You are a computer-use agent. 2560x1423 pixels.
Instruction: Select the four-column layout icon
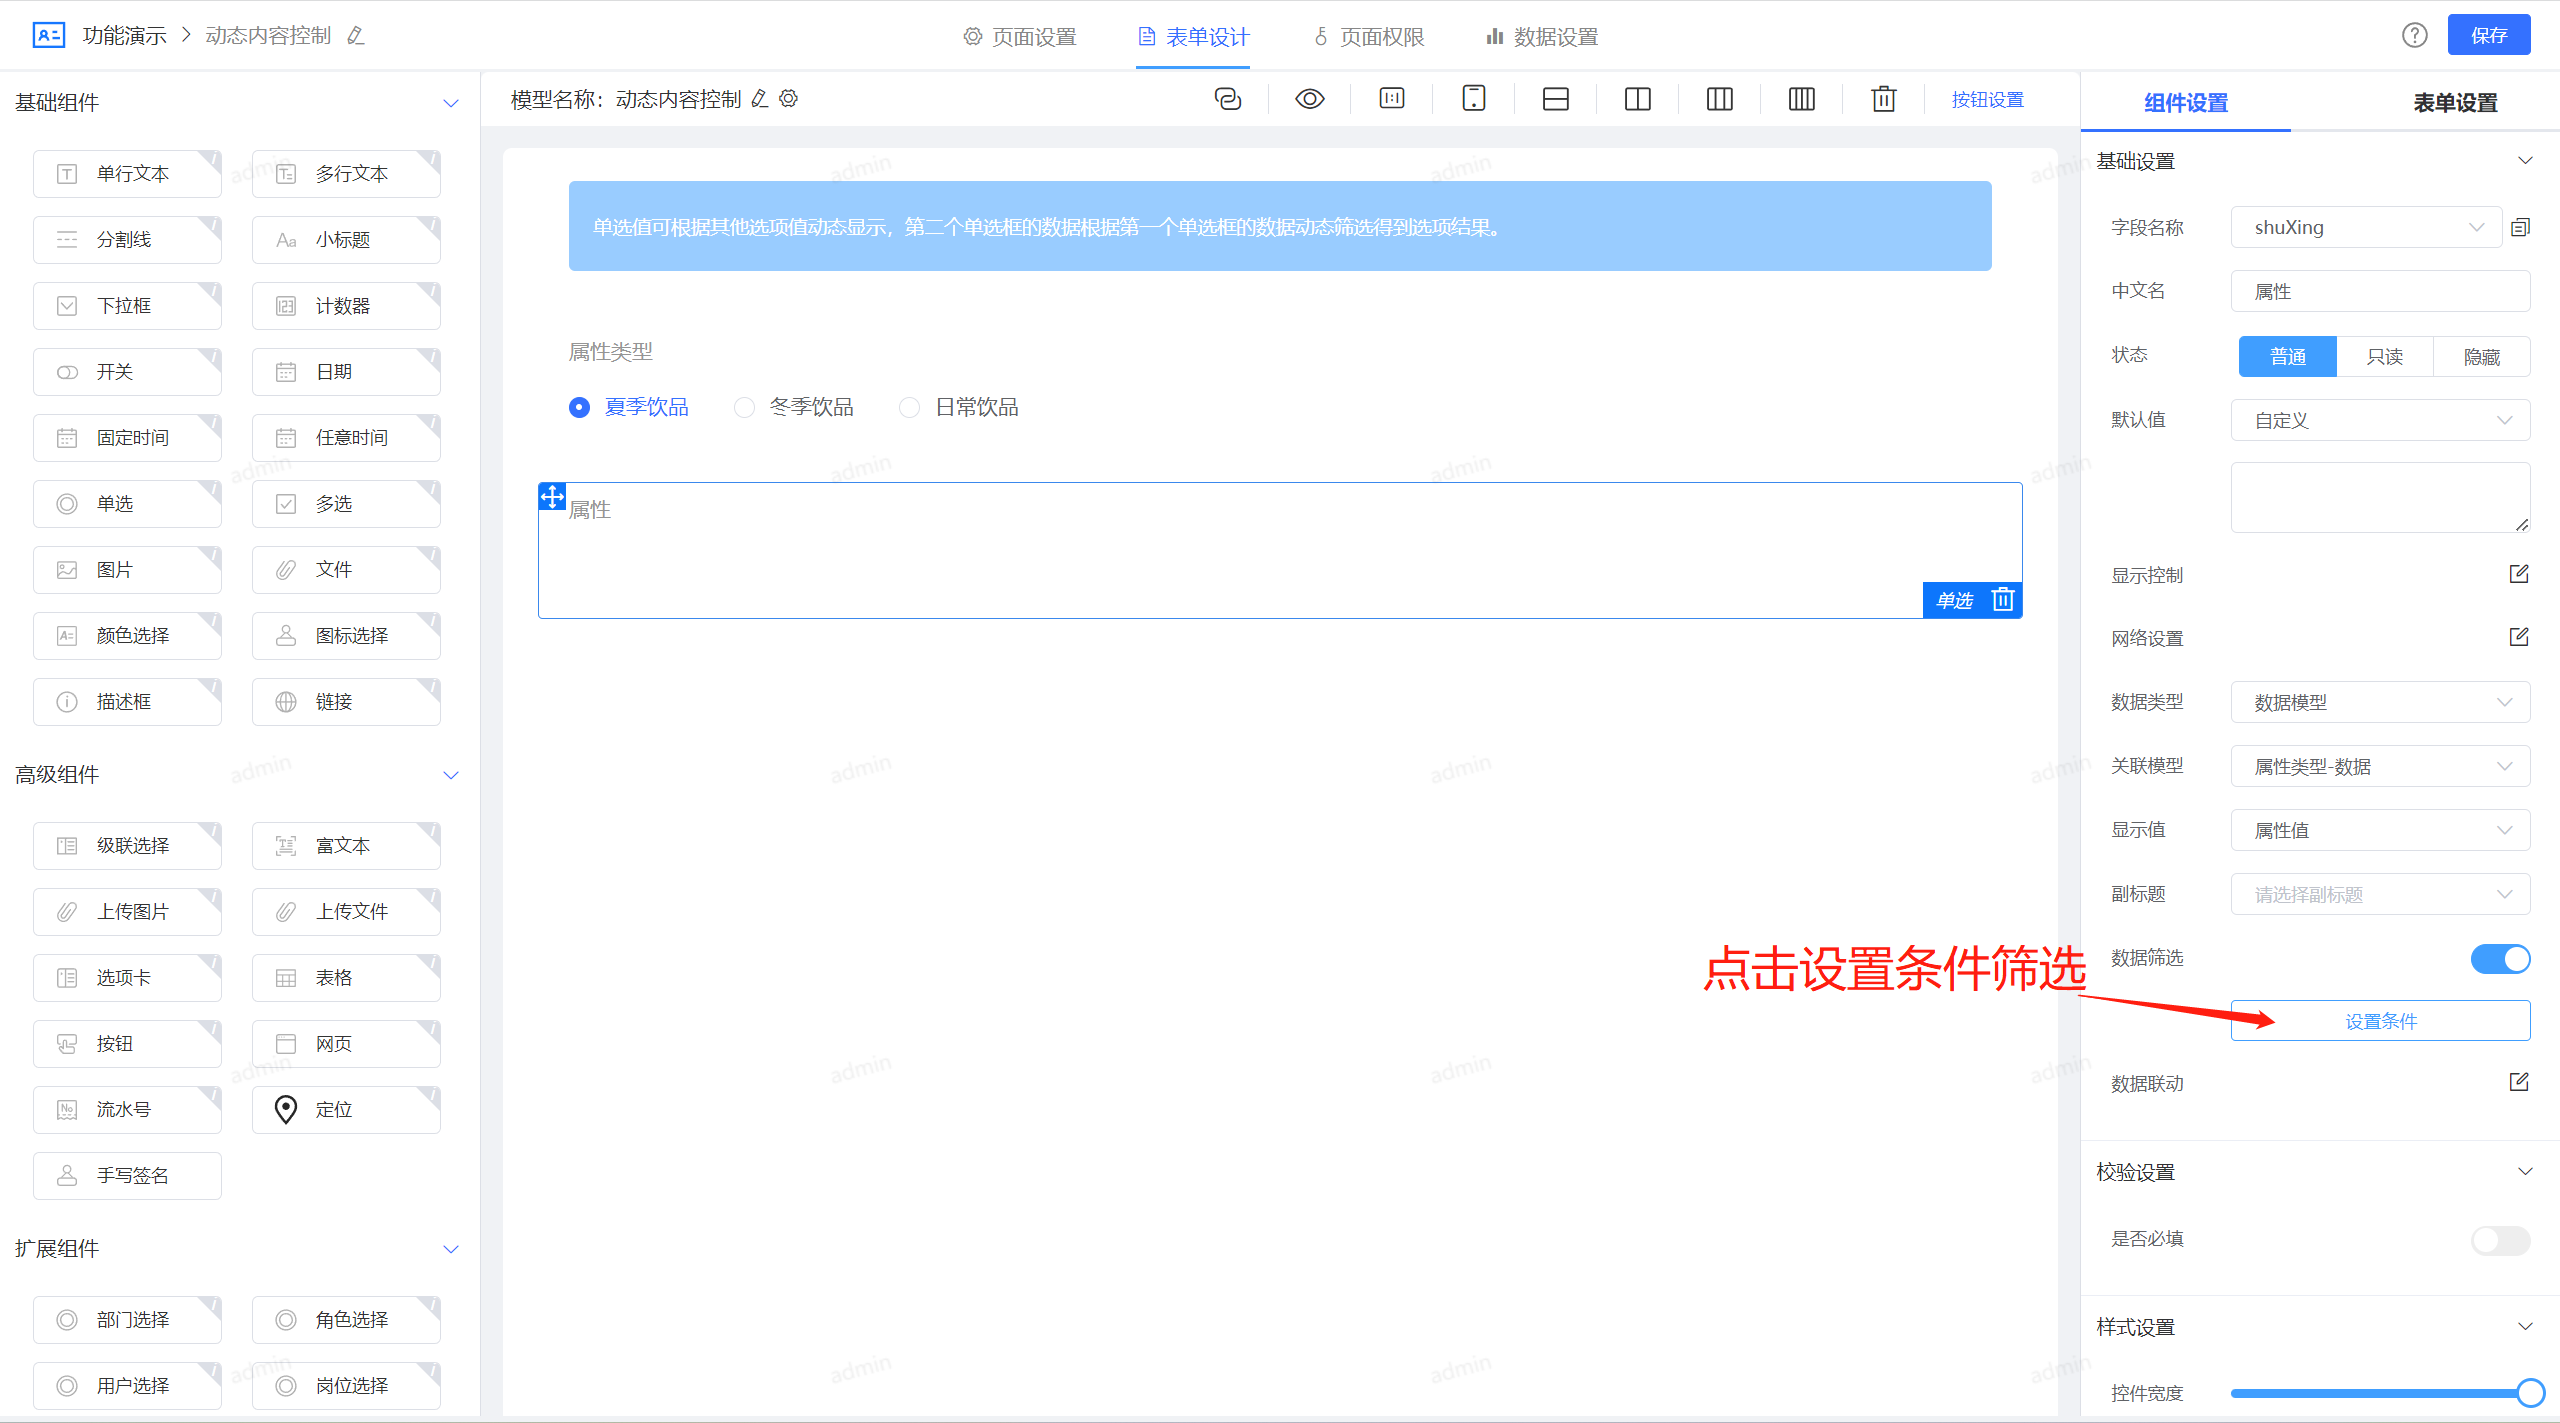pyautogui.click(x=1801, y=99)
